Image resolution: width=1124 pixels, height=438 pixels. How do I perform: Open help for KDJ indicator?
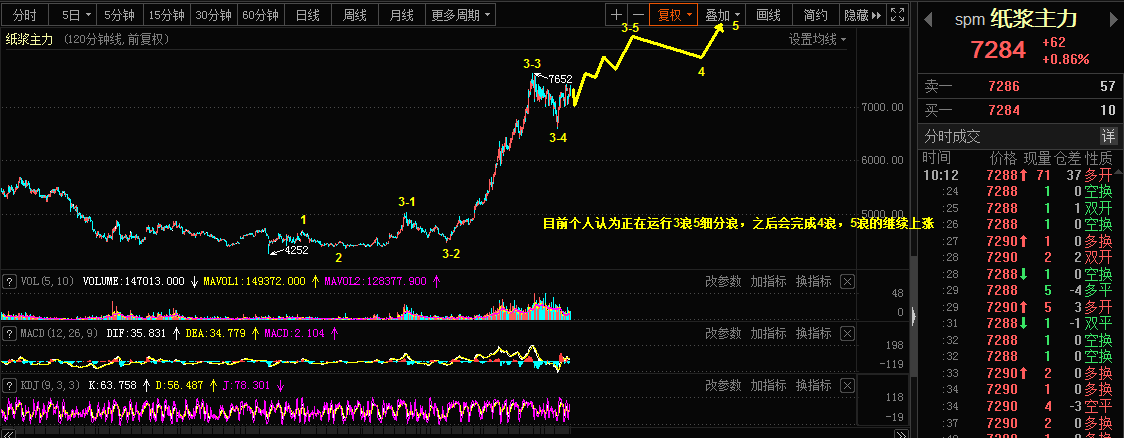(x=9, y=386)
